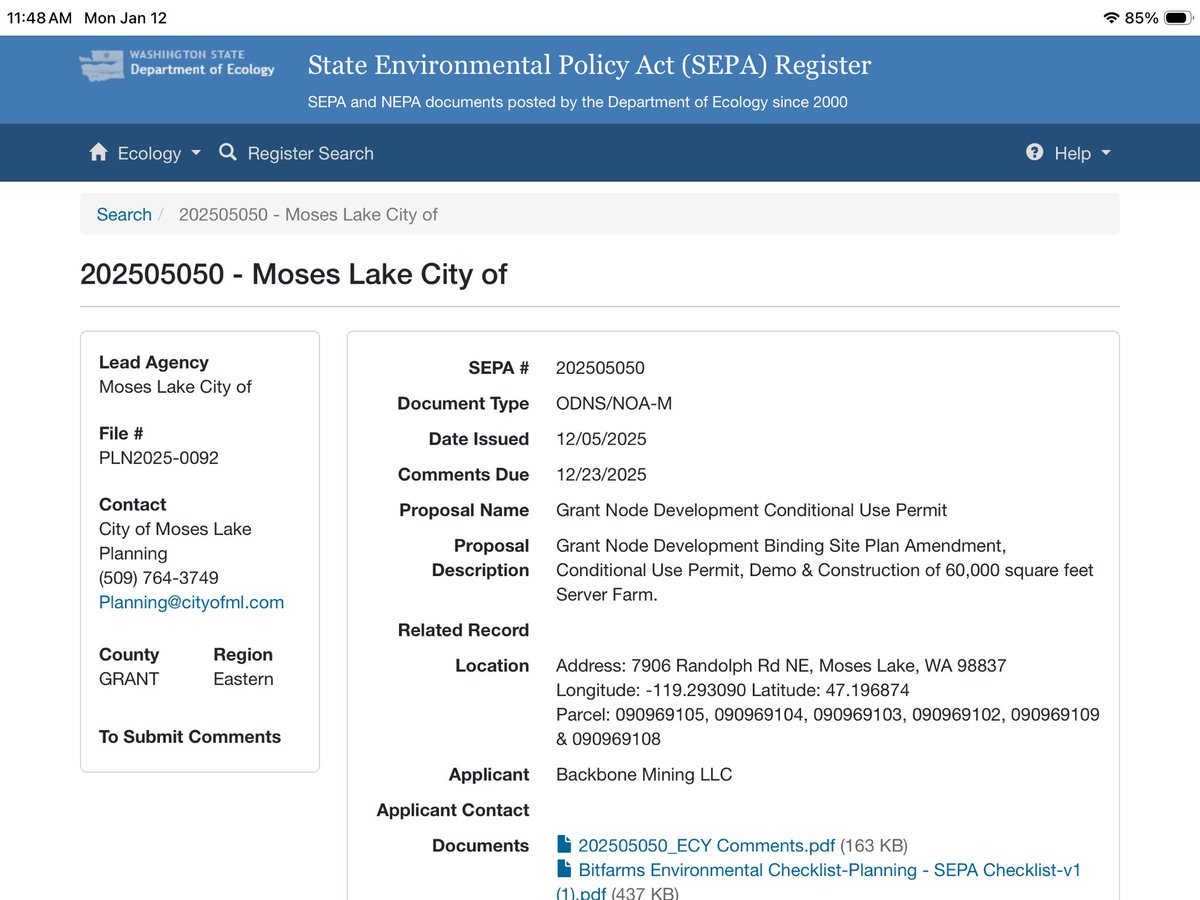Click the question mark Help icon

[1035, 152]
